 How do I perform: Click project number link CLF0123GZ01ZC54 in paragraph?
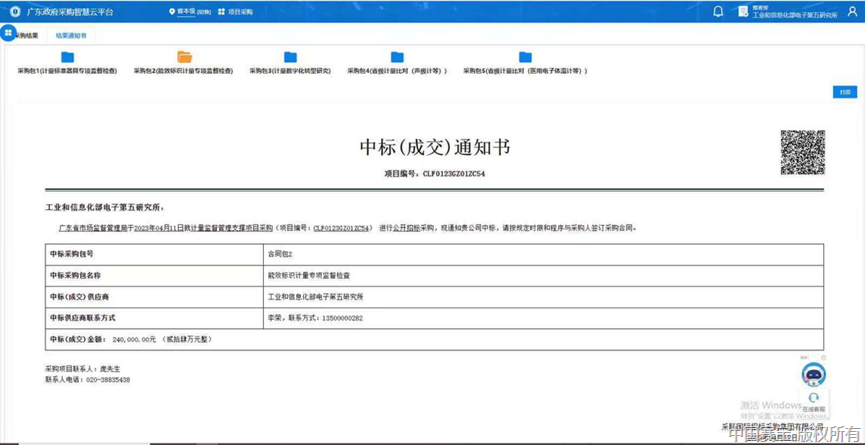(342, 228)
